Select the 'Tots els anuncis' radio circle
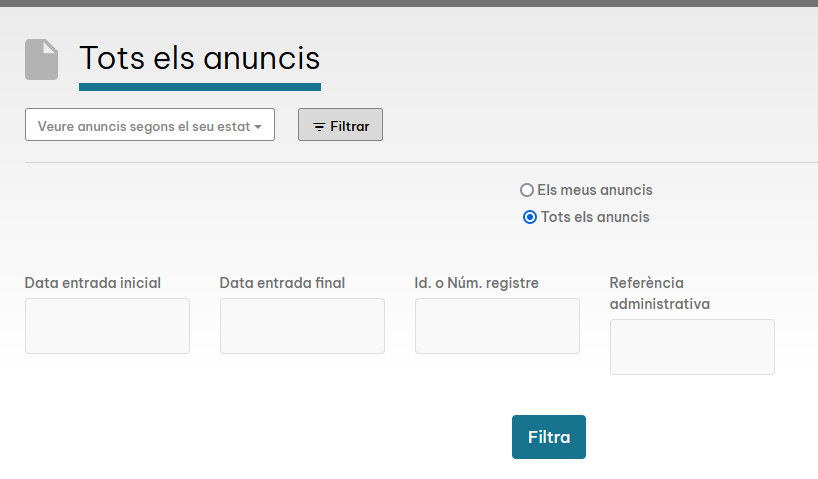 click(530, 217)
